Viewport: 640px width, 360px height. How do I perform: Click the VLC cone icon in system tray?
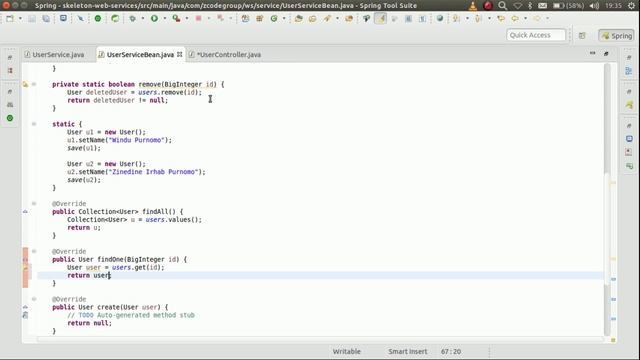pyautogui.click(x=473, y=6)
